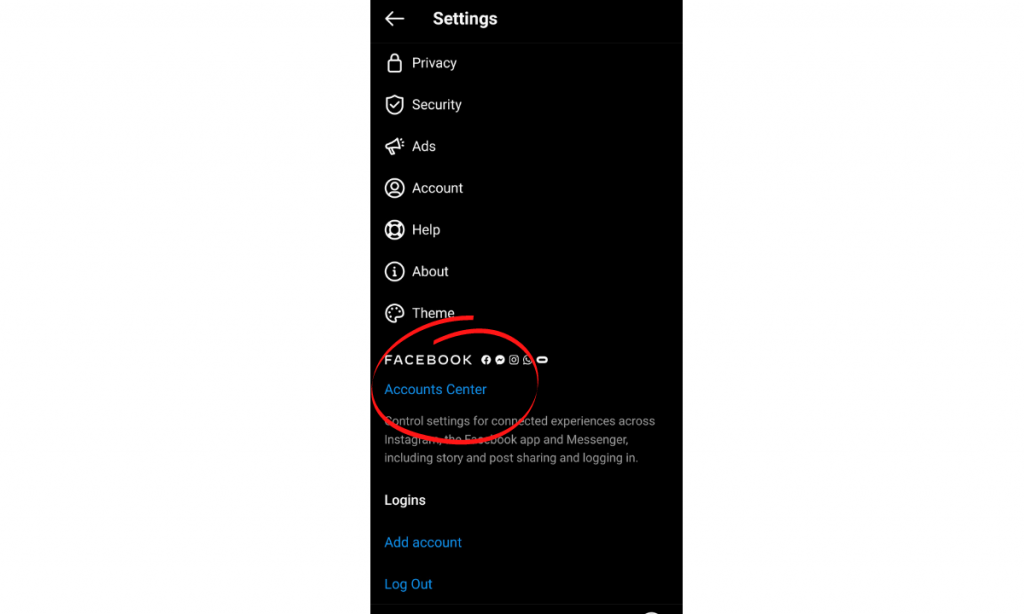This screenshot has width=1024, height=614.
Task: Open the Security settings entry
Action: point(436,105)
